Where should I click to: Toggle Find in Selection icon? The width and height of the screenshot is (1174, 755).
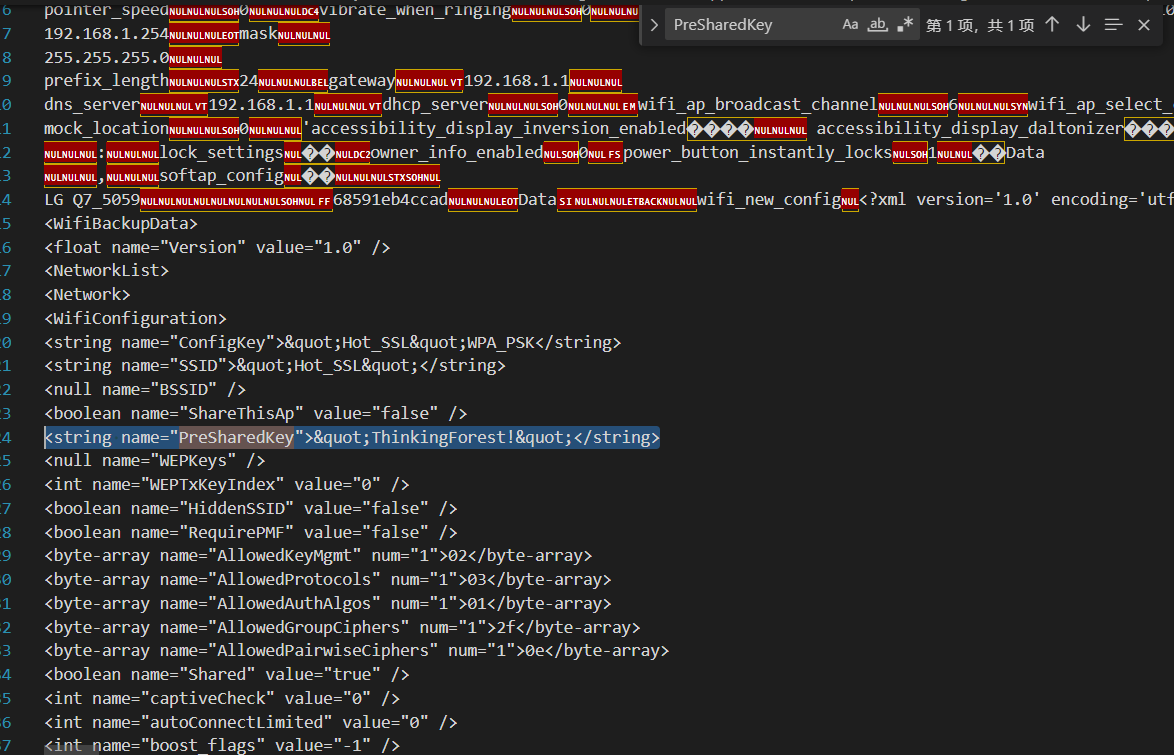point(1113,25)
